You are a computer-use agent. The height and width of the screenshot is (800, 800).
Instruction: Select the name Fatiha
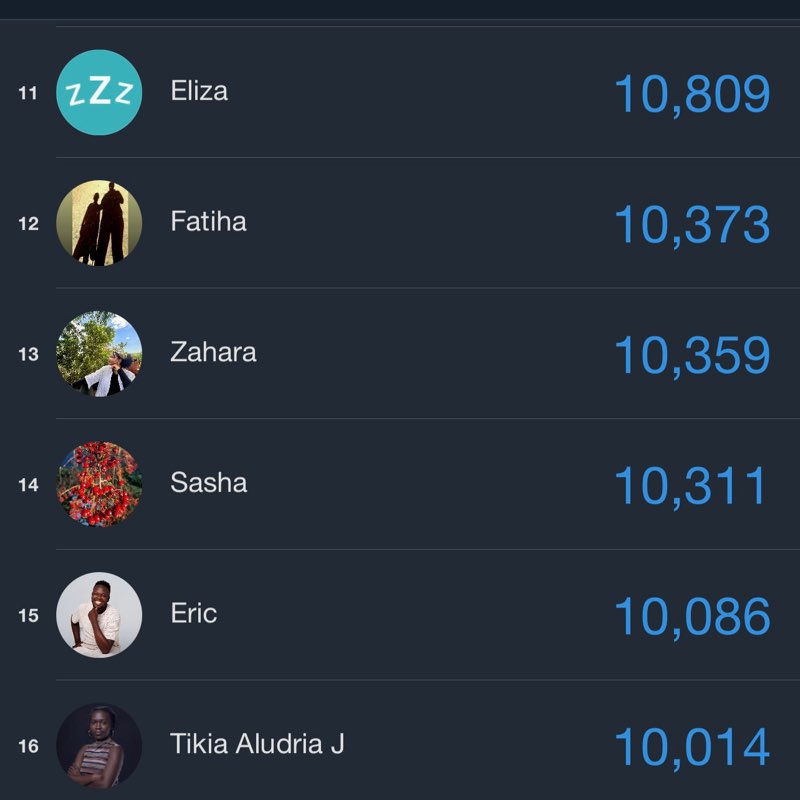pyautogui.click(x=208, y=222)
